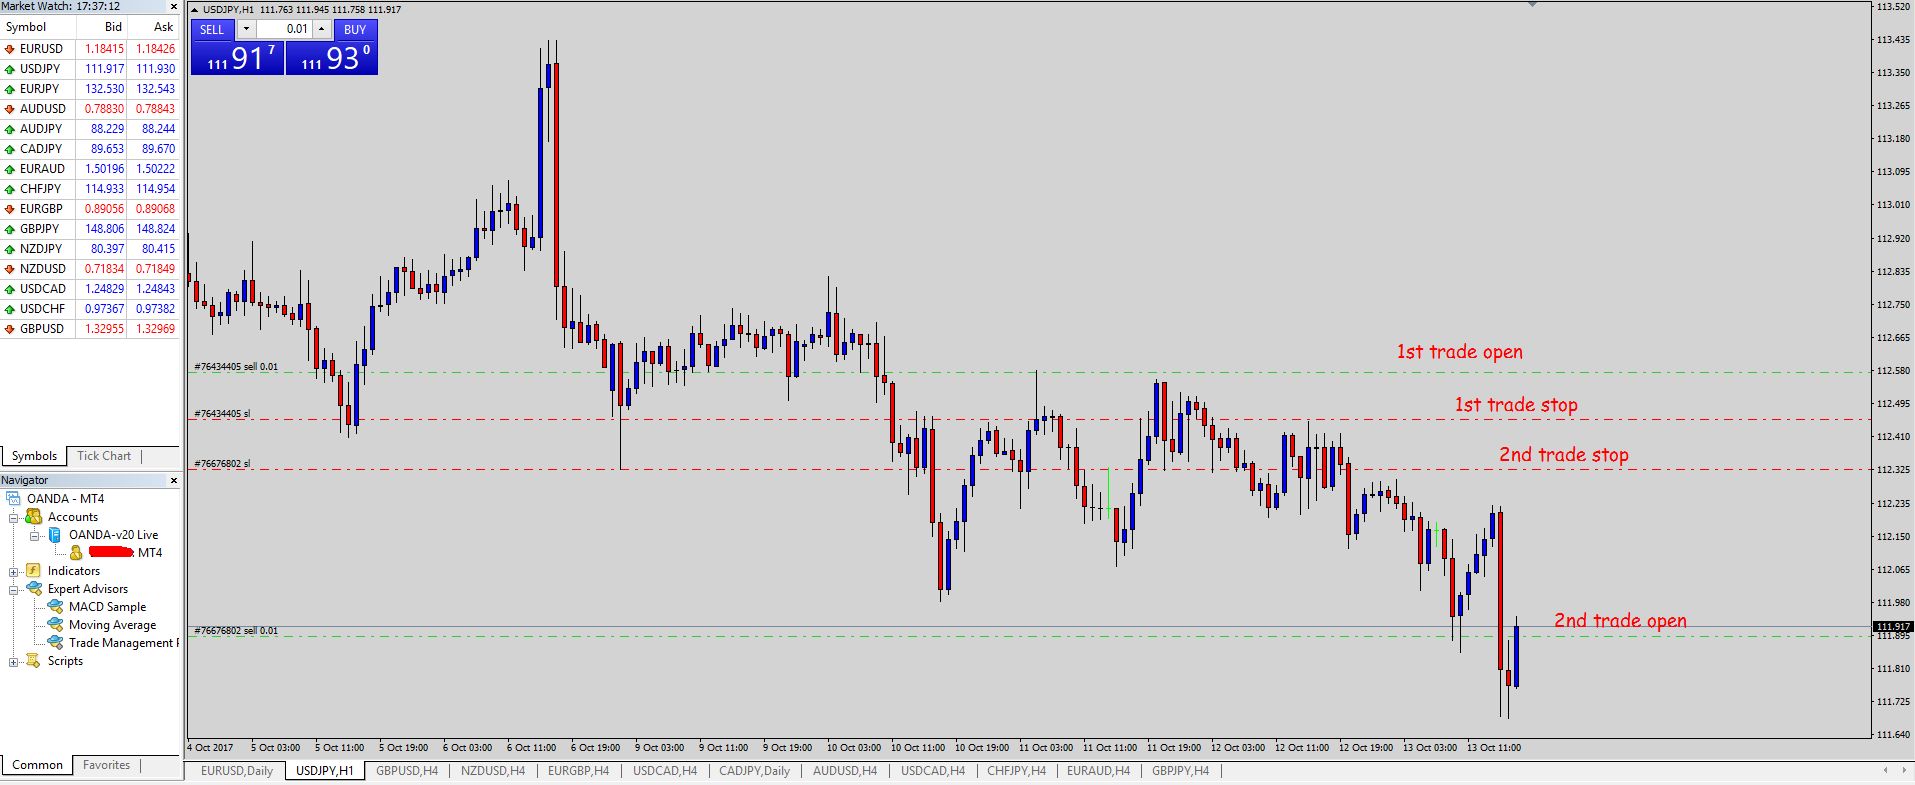The width and height of the screenshot is (1915, 785).
Task: Increase lot volume with up arrow
Action: pyautogui.click(x=322, y=29)
